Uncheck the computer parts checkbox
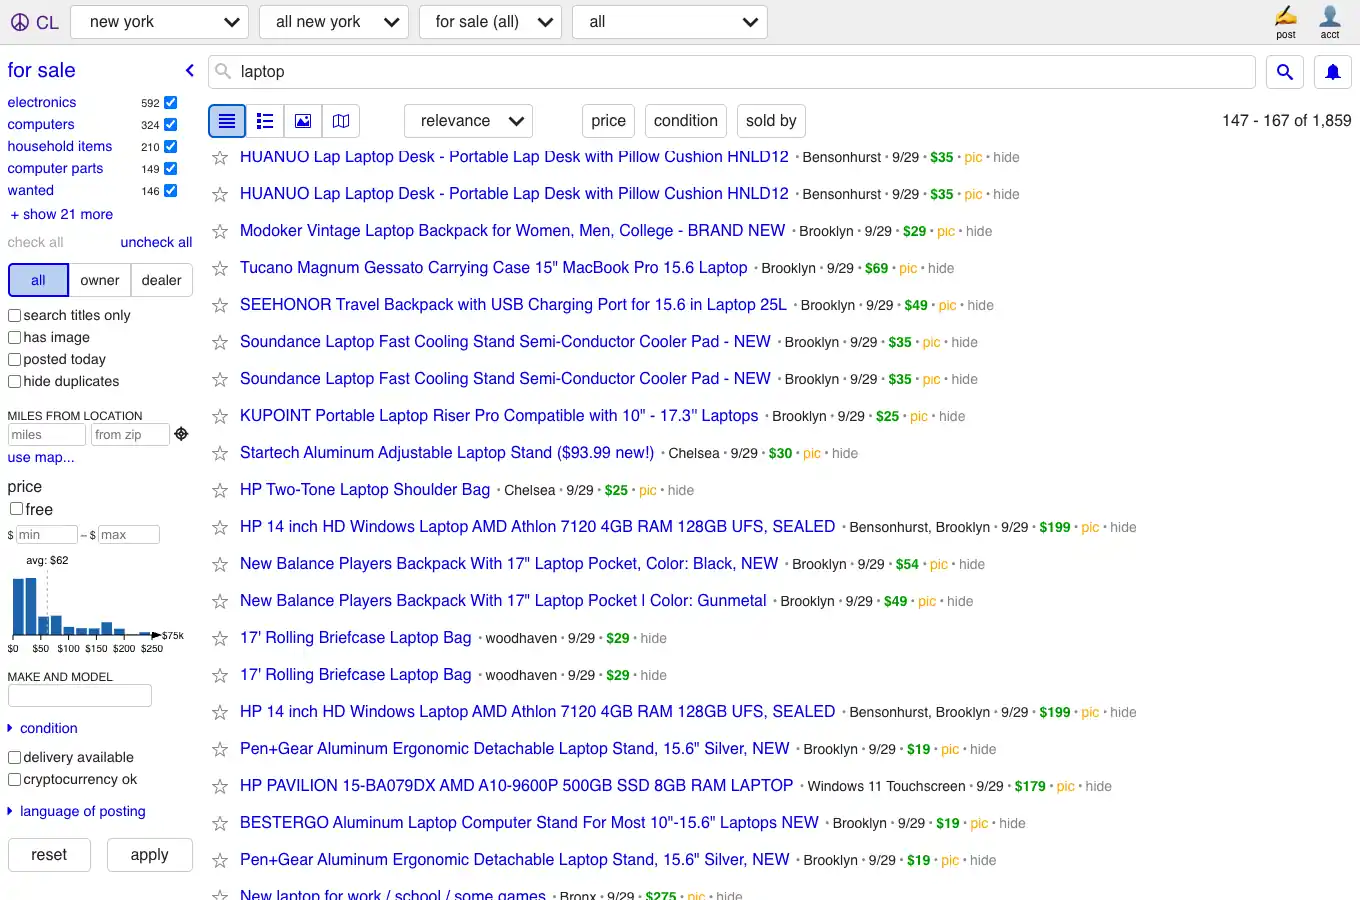 (x=171, y=169)
